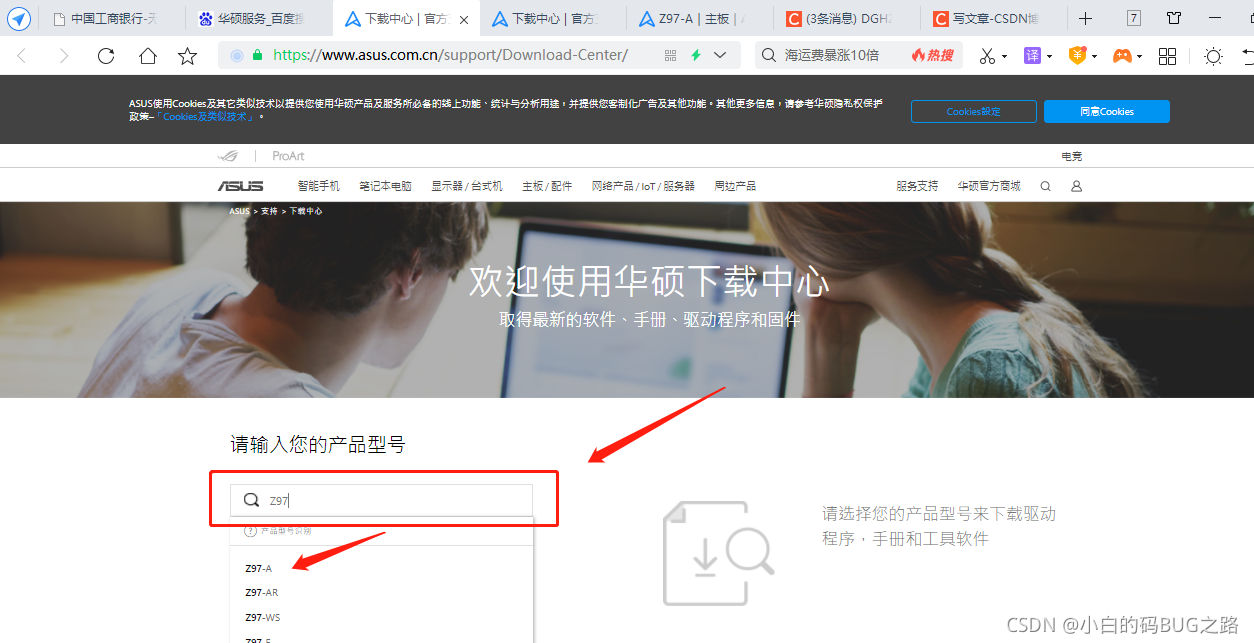Screen dimensions: 1254x643
Task: Open 显示器 / 台式机 menu
Action: coord(467,186)
